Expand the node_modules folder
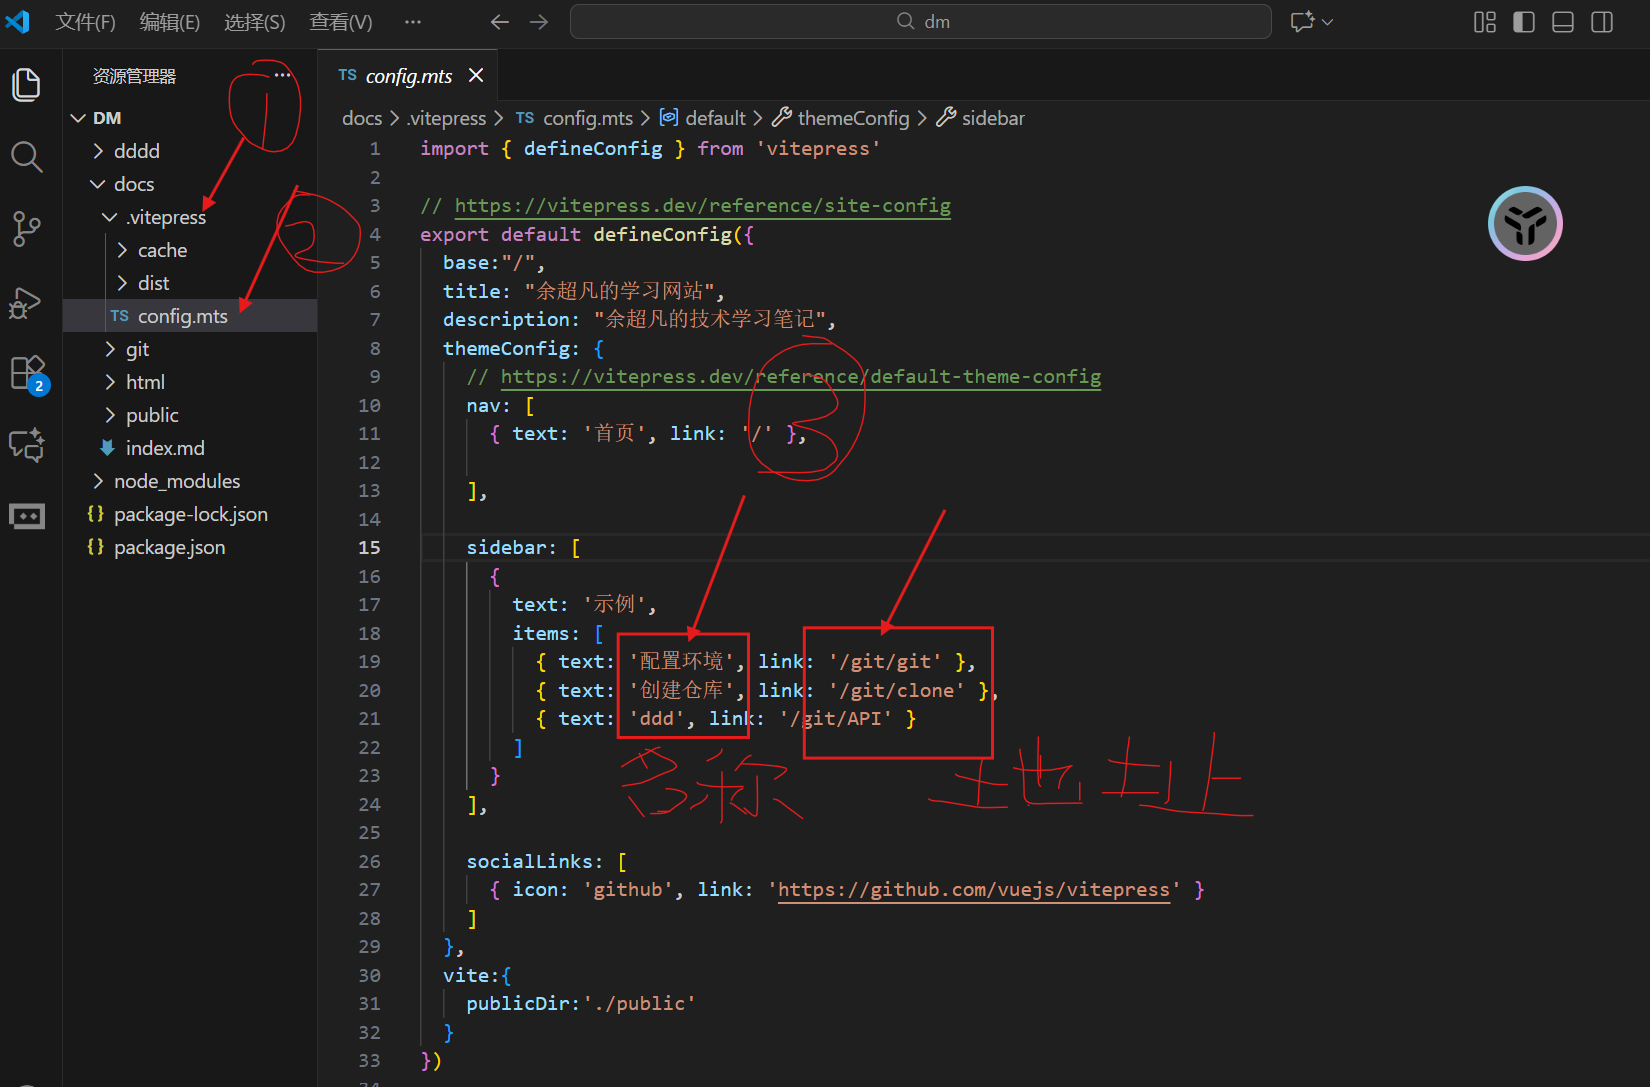This screenshot has width=1650, height=1087. [x=177, y=481]
